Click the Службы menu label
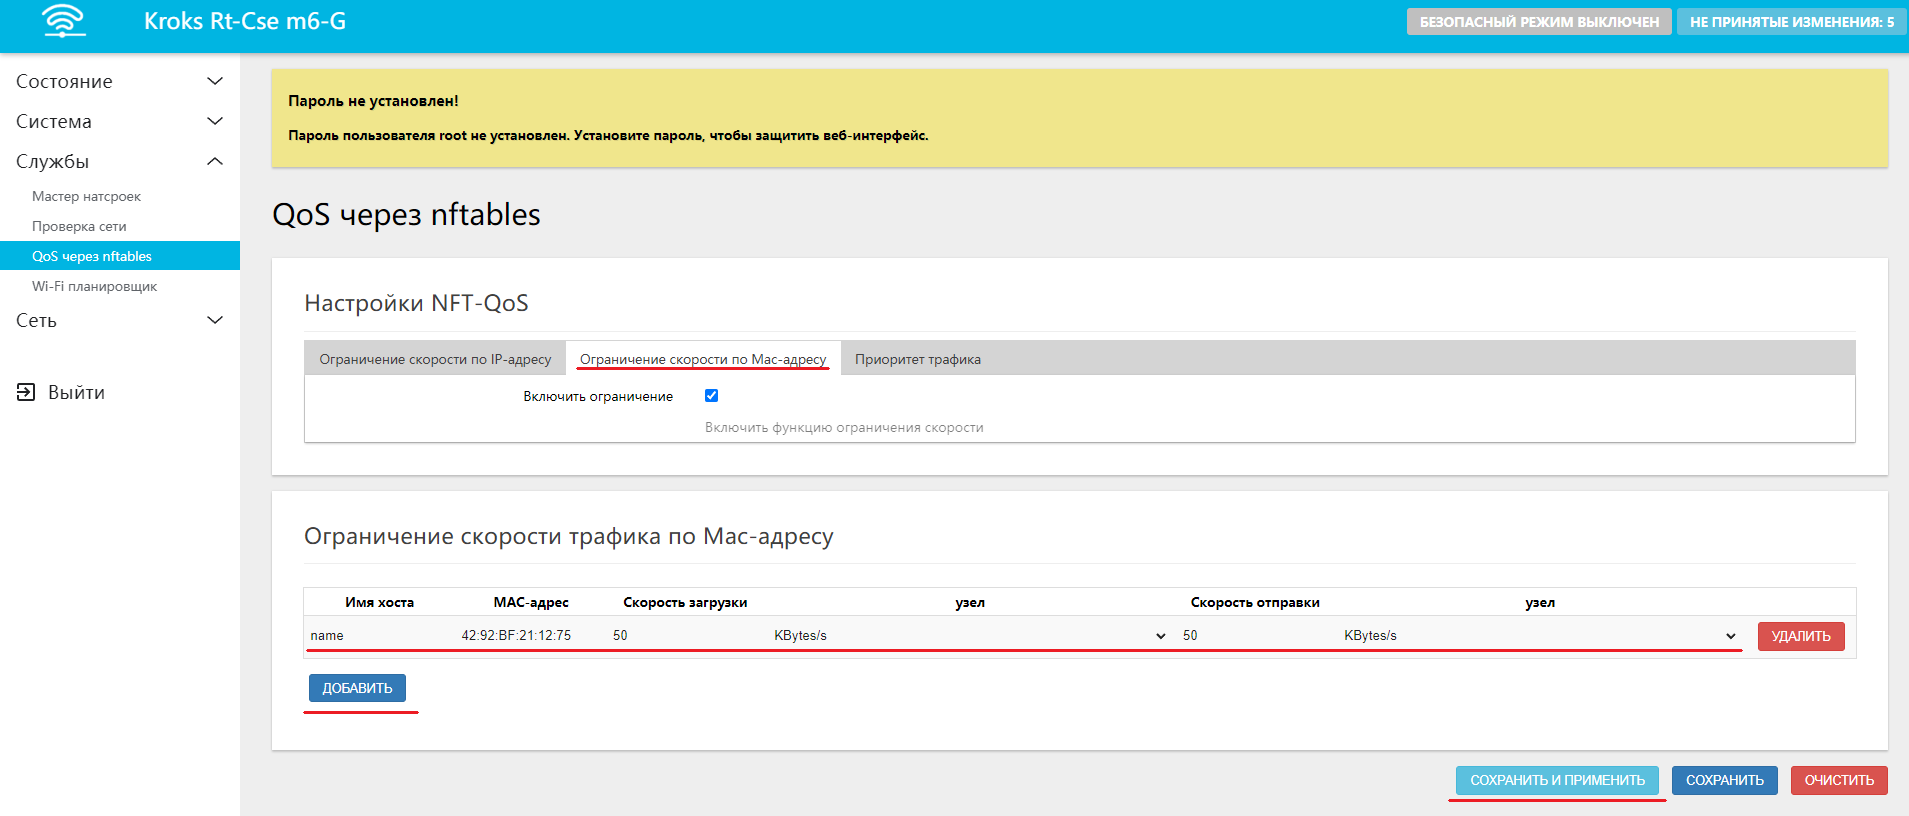The height and width of the screenshot is (816, 1909). 52,161
